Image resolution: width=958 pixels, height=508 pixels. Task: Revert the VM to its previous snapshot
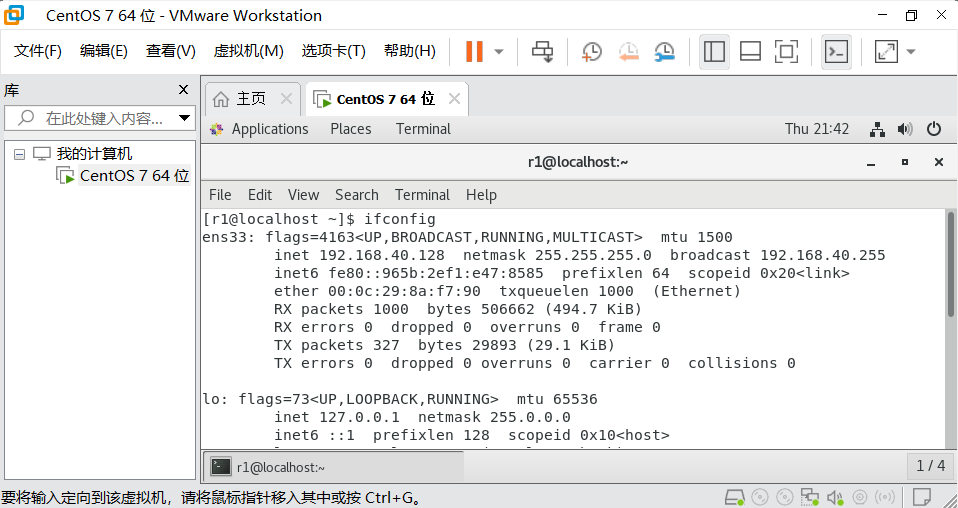coord(628,52)
